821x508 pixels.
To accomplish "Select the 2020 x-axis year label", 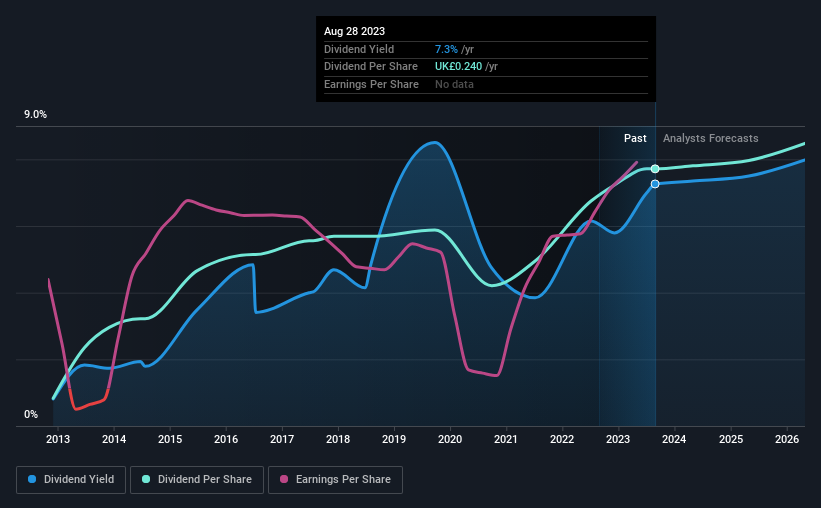I will tap(450, 439).
